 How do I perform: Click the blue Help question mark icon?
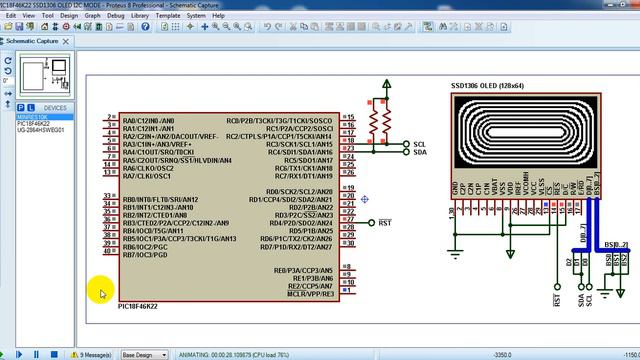click(145, 27)
